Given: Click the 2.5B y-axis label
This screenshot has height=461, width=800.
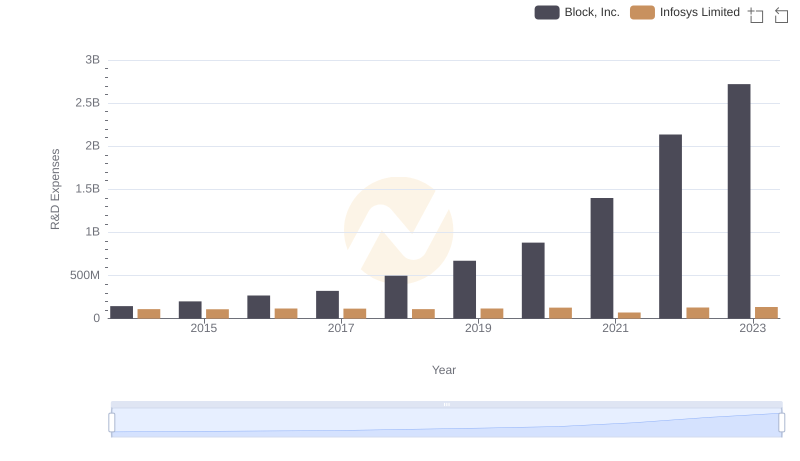Looking at the screenshot, I should pos(88,103).
